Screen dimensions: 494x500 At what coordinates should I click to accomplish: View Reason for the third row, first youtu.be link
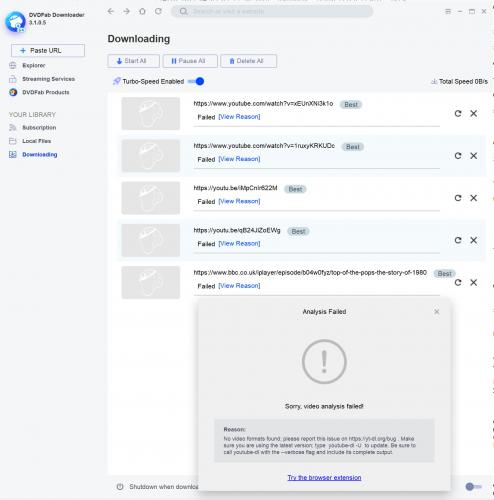[x=239, y=201]
